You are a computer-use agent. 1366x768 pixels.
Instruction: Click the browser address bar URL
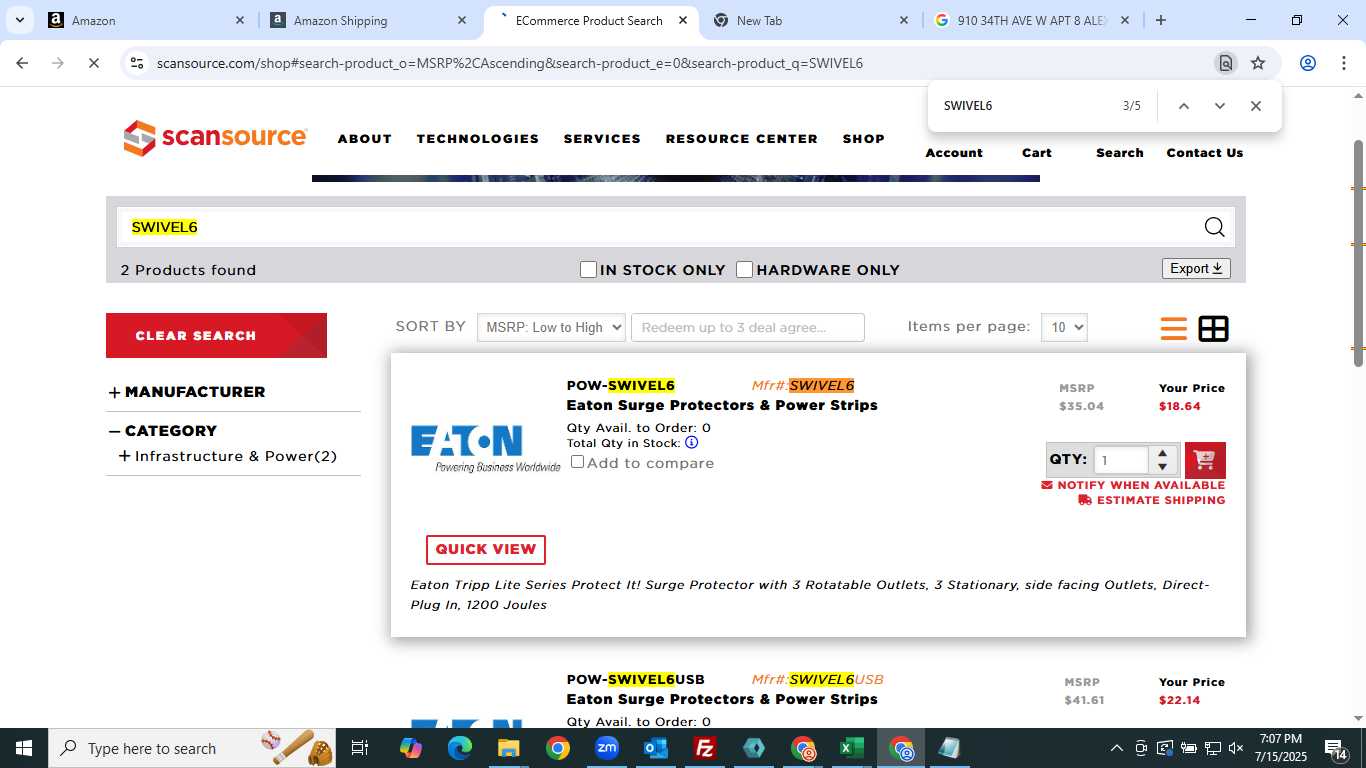(x=510, y=63)
